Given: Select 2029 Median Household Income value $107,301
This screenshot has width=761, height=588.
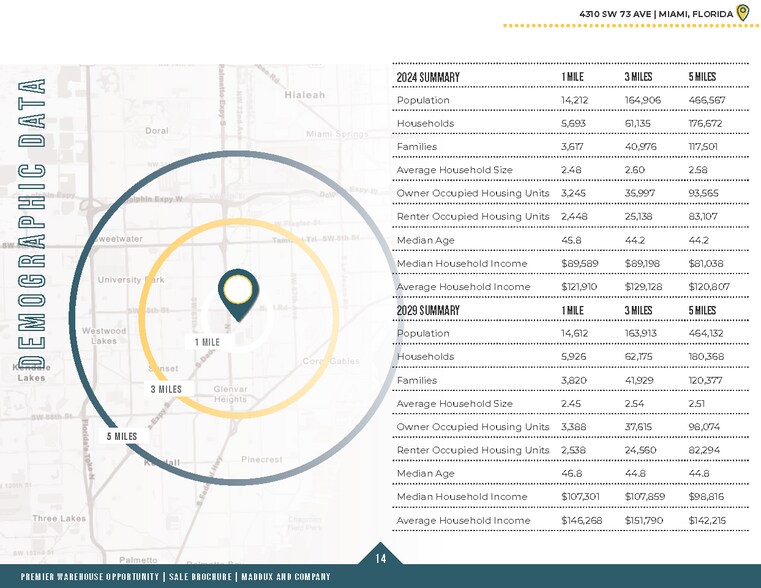Looking at the screenshot, I should [580, 497].
